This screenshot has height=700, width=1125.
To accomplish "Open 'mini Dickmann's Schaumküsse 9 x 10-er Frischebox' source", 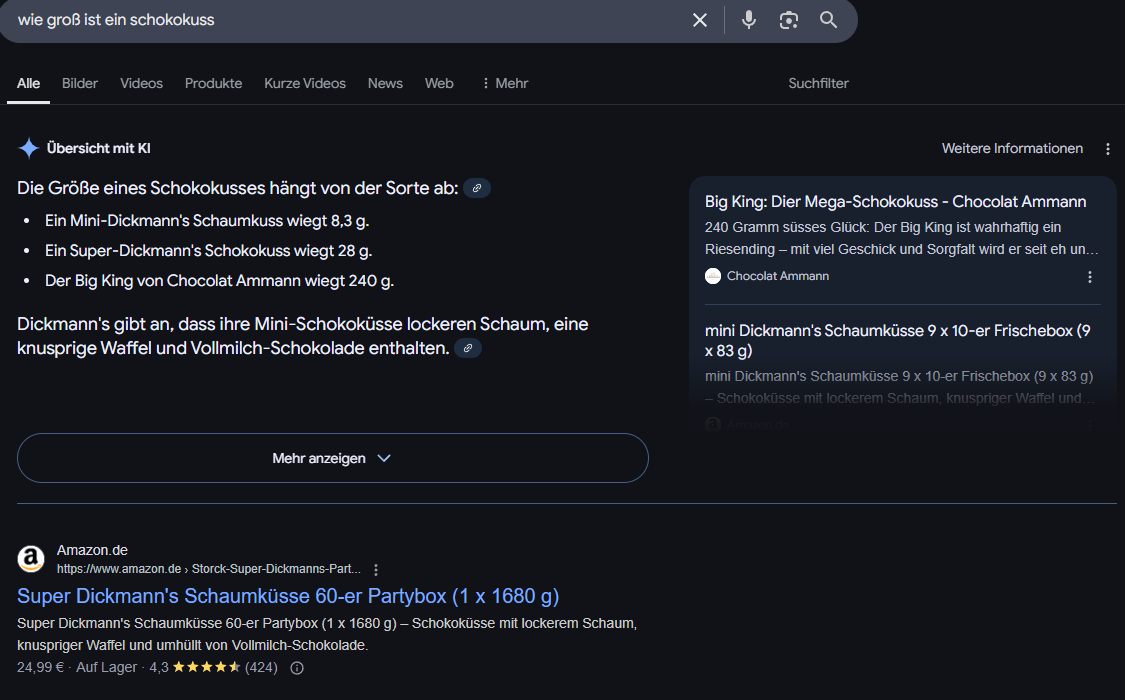I will [x=898, y=341].
